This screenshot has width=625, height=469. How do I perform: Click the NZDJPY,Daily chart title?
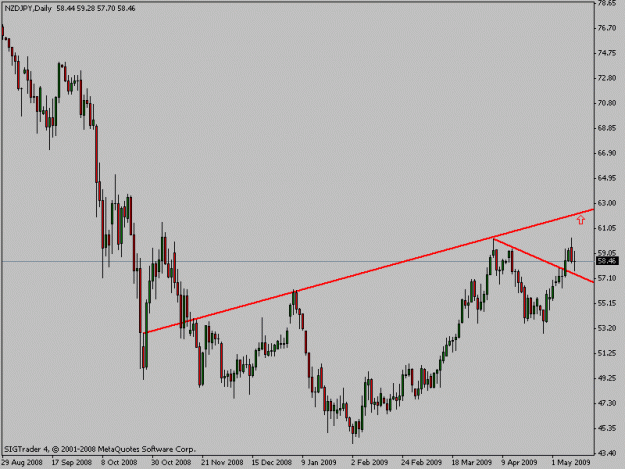click(x=28, y=8)
